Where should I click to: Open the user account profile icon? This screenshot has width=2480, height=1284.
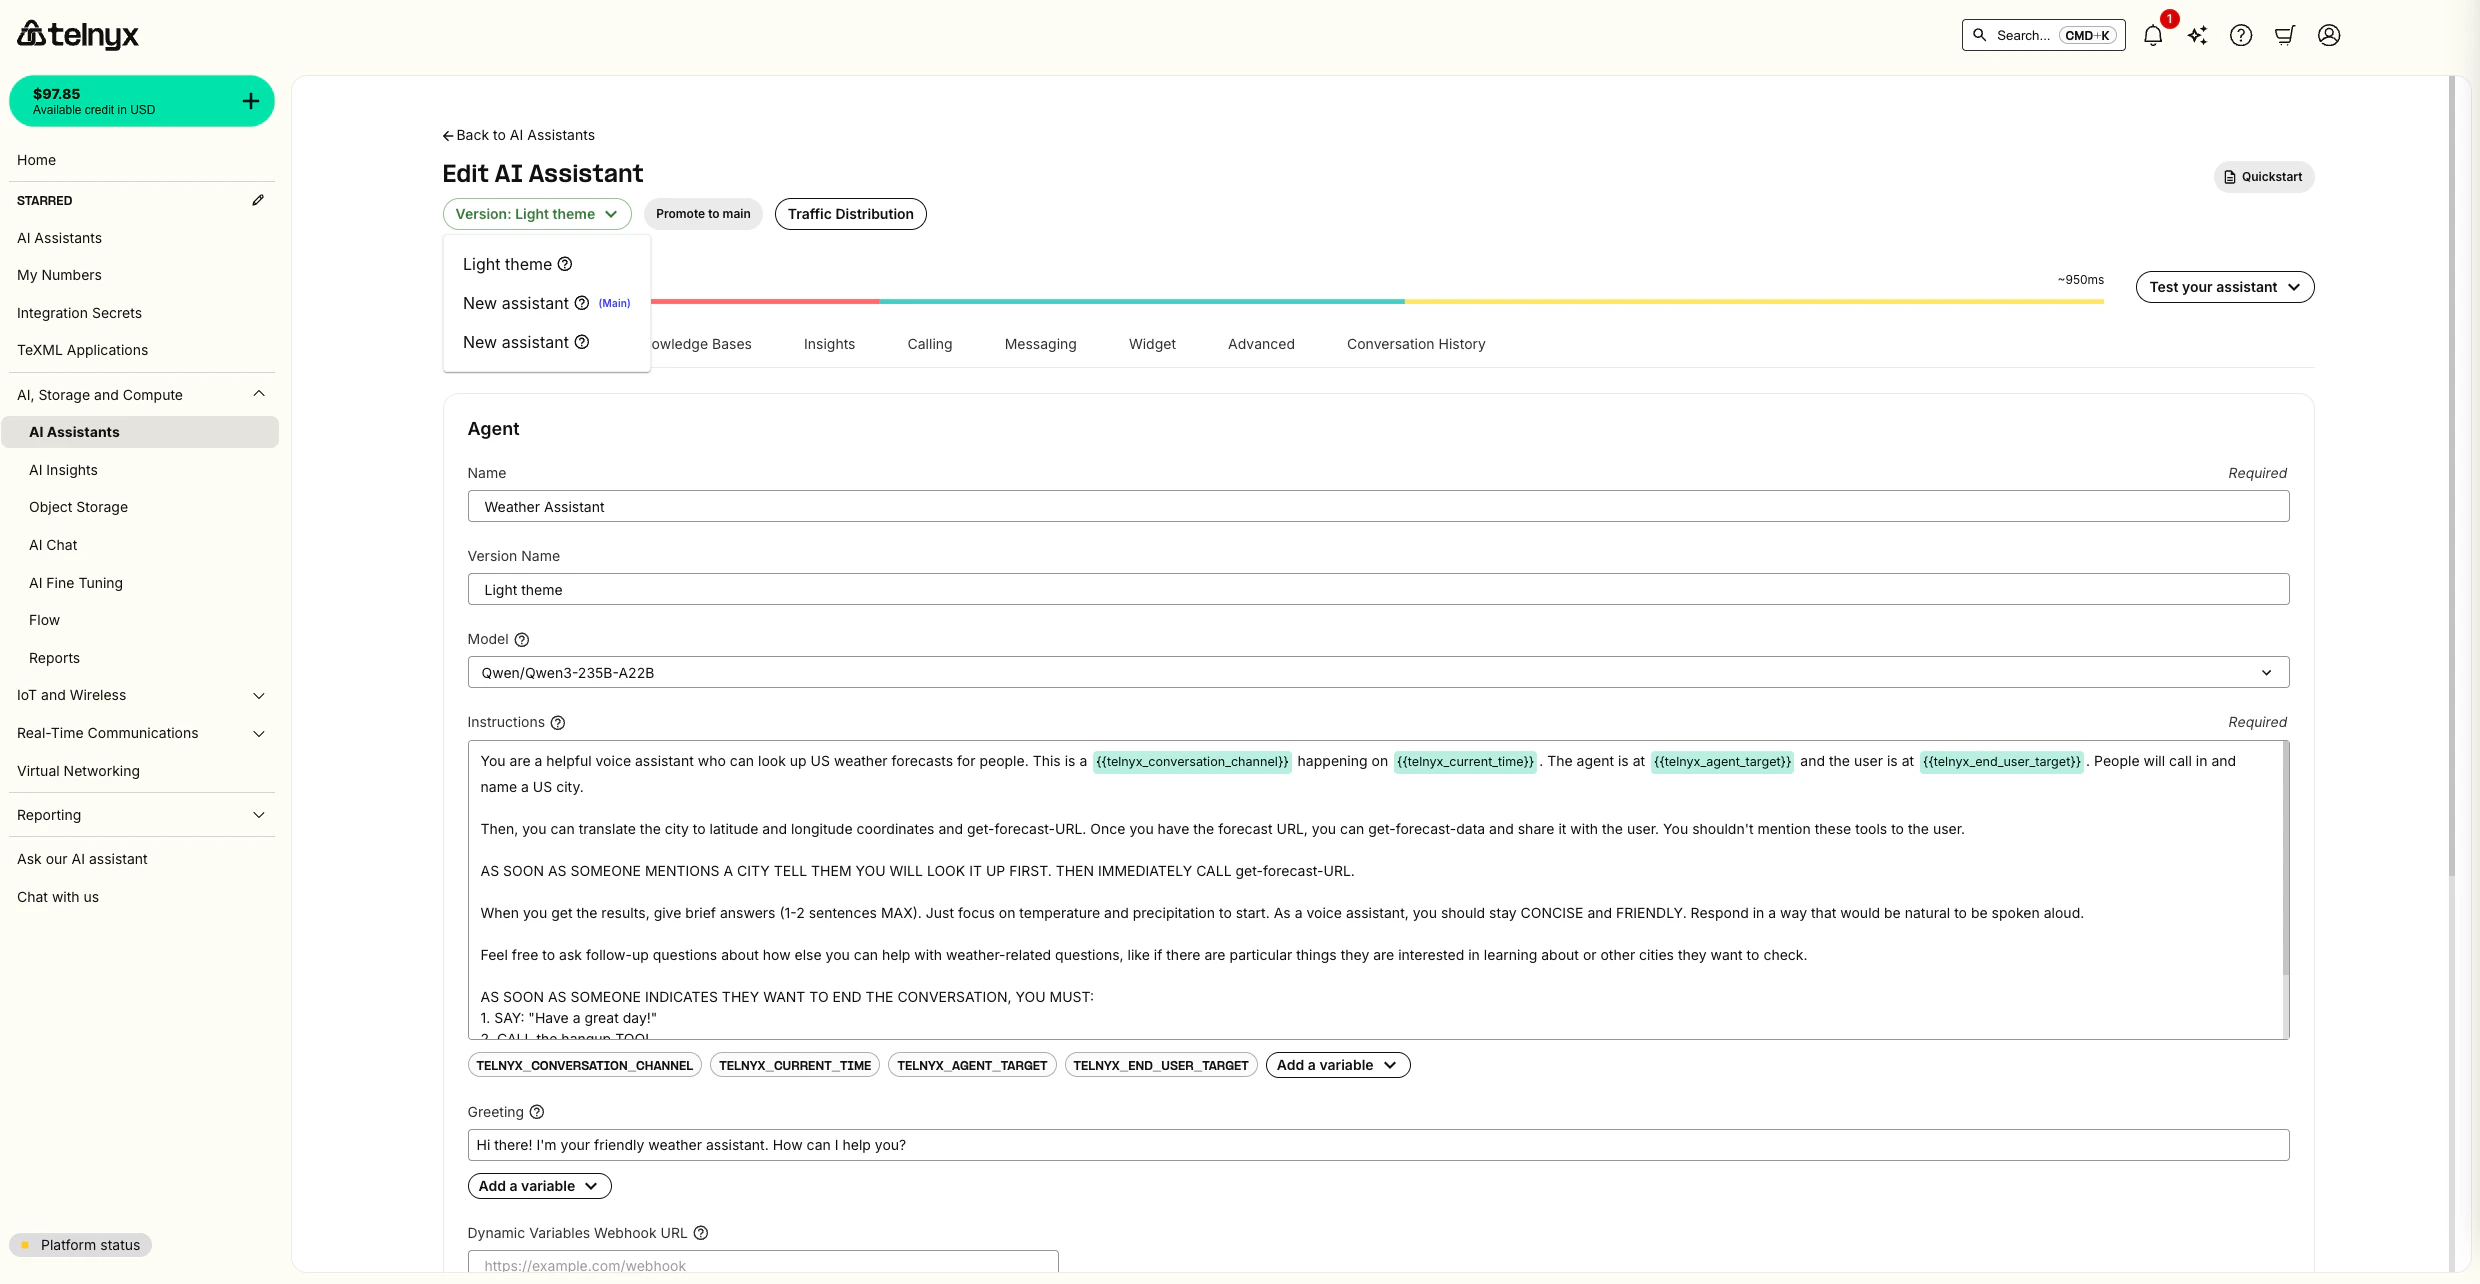tap(2329, 35)
